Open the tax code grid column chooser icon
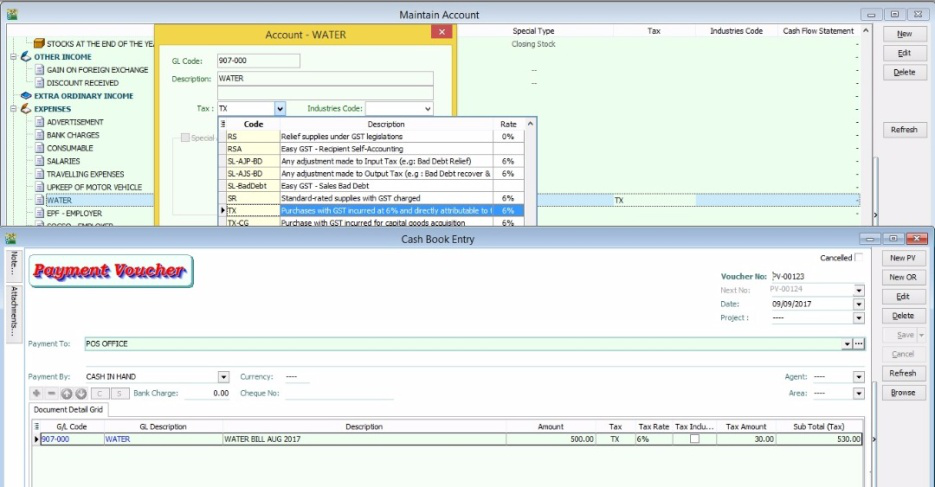 tap(223, 124)
